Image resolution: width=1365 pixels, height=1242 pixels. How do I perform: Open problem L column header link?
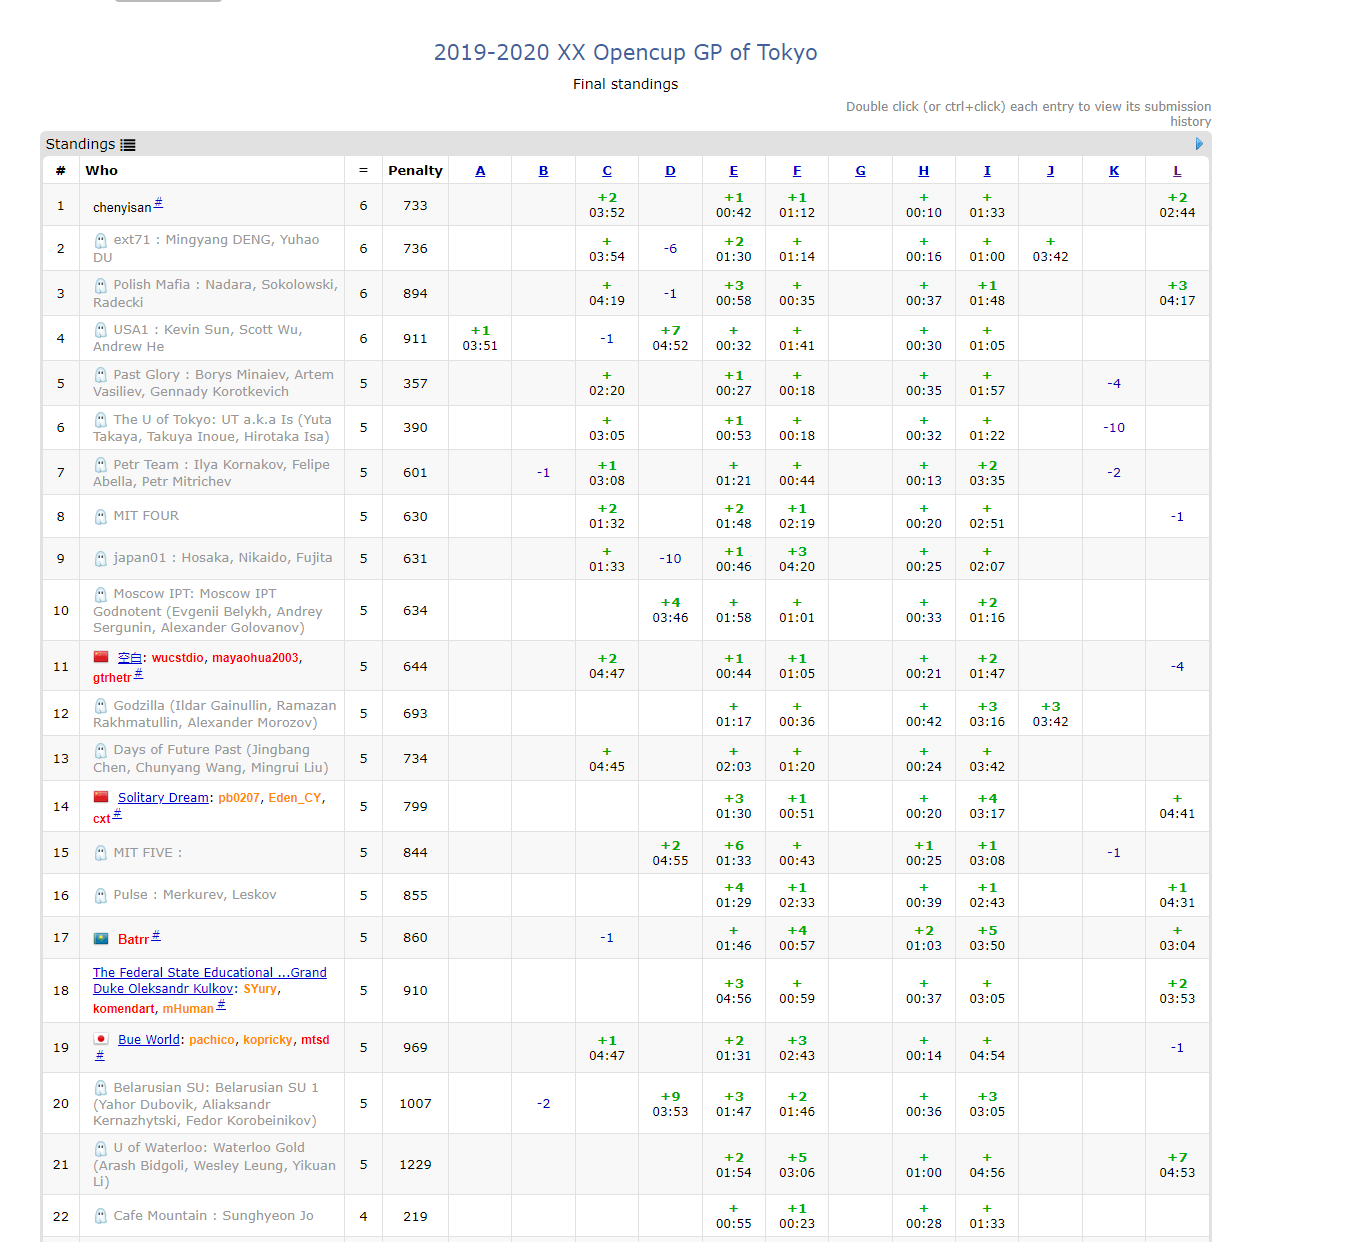1177,171
